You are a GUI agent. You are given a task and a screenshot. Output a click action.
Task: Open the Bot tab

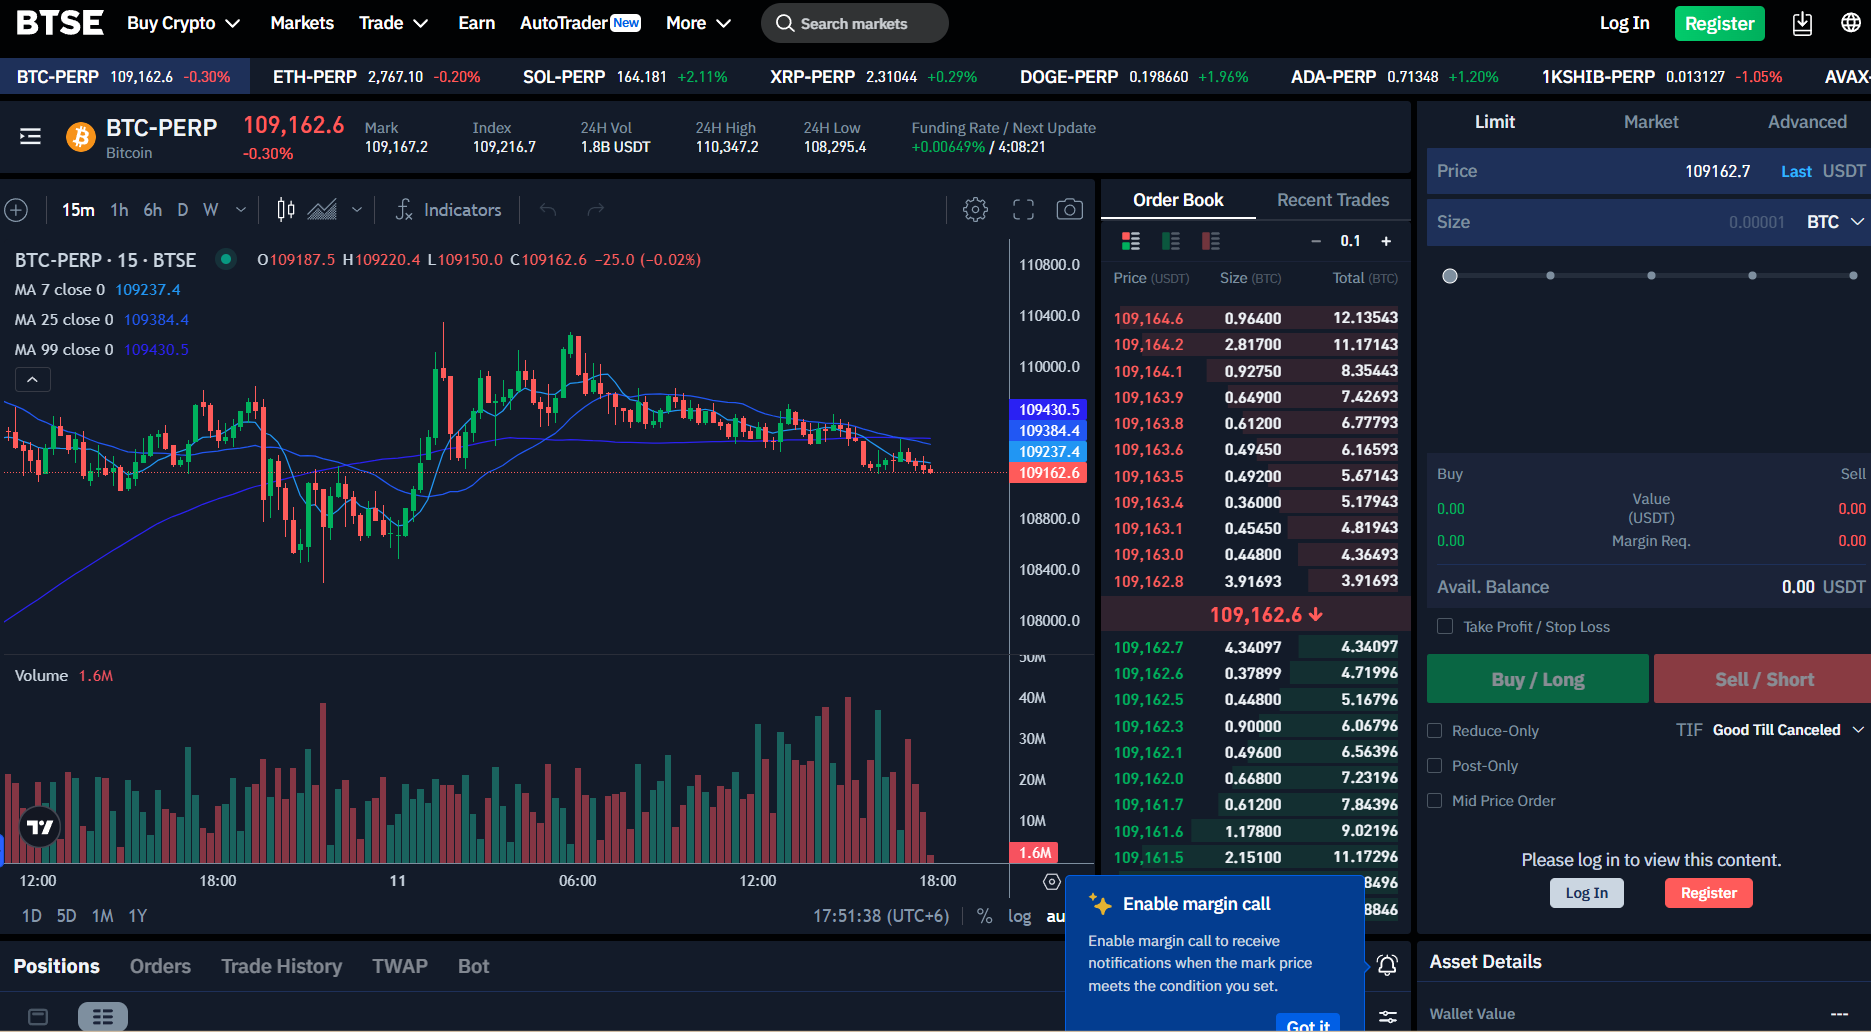pos(473,966)
